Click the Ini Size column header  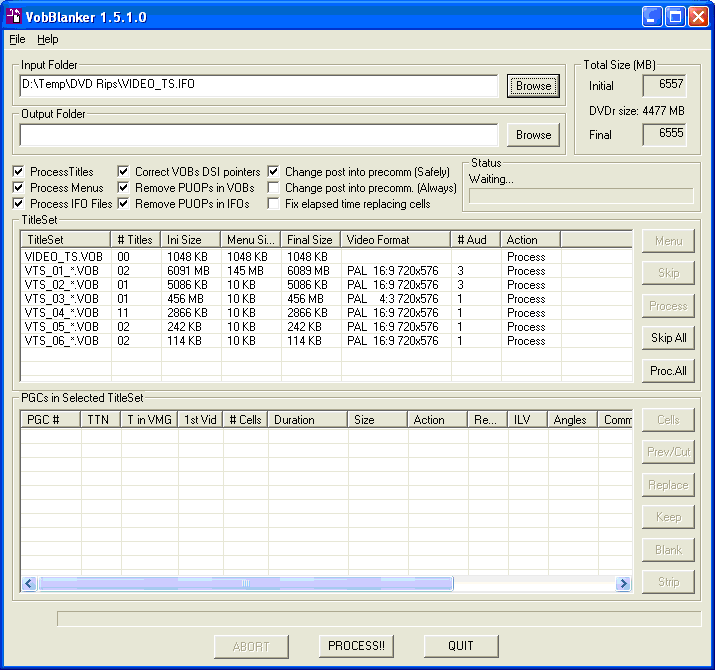pyautogui.click(x=191, y=239)
